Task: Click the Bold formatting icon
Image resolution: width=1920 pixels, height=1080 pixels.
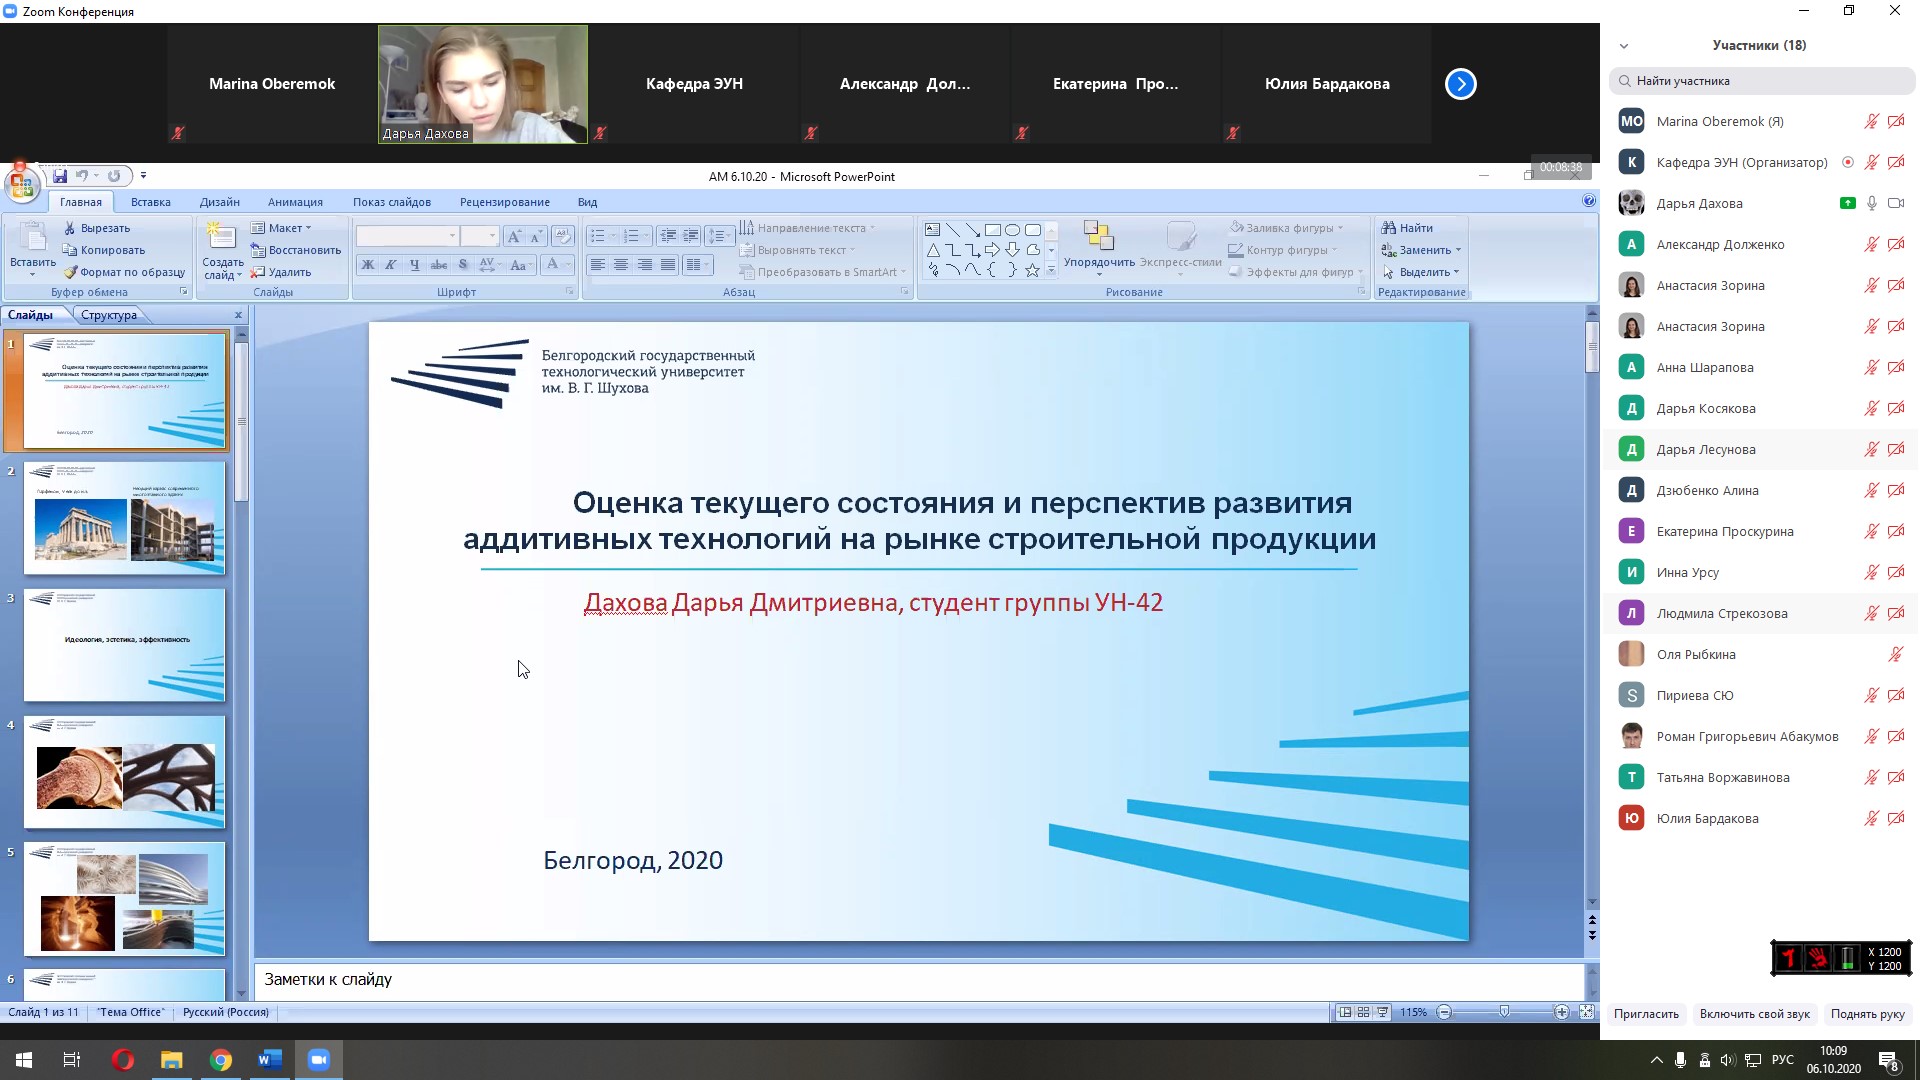Action: click(367, 265)
